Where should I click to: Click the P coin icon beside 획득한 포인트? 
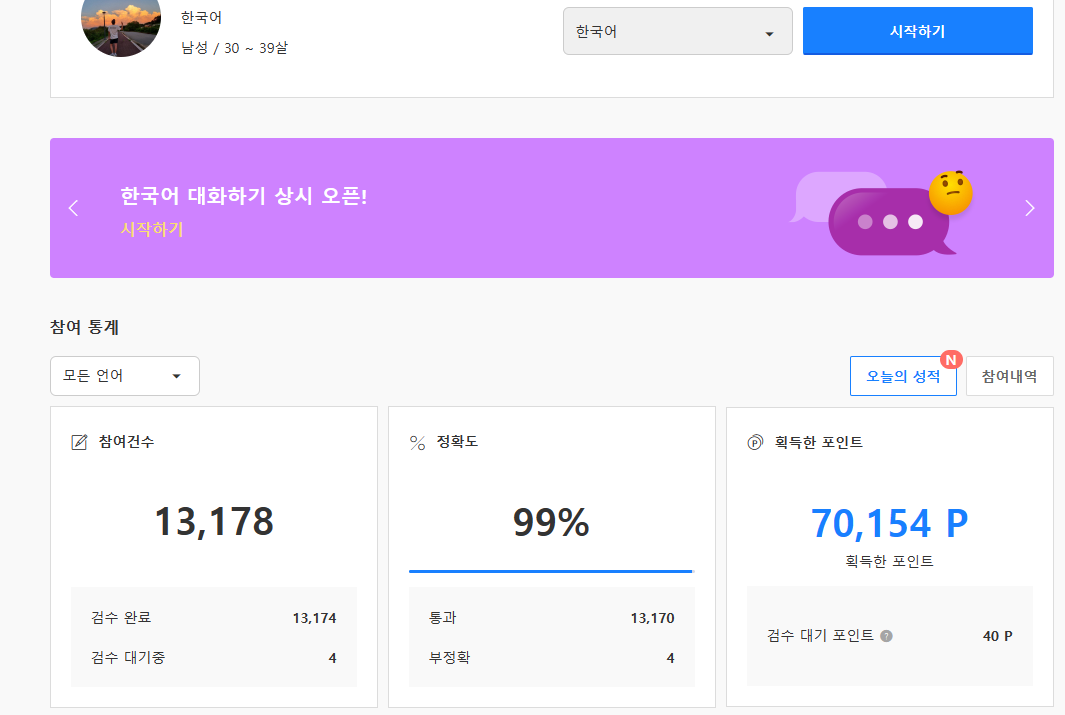[x=755, y=443]
